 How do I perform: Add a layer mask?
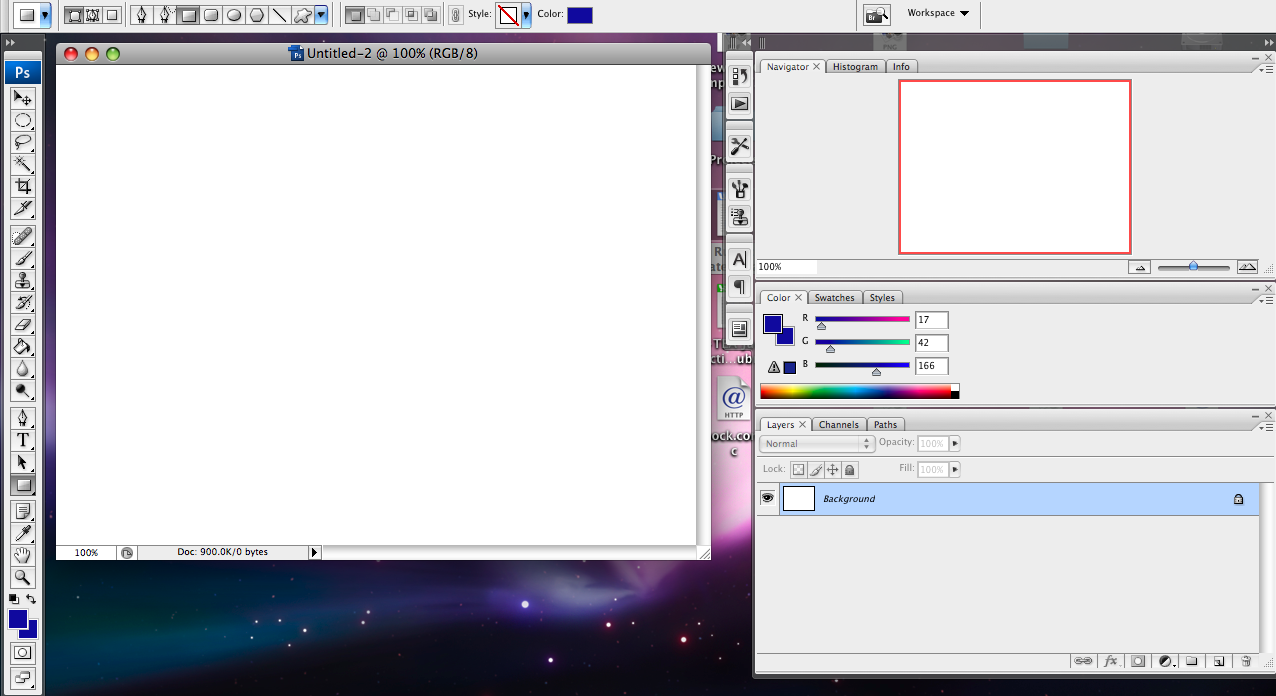pyautogui.click(x=1138, y=661)
